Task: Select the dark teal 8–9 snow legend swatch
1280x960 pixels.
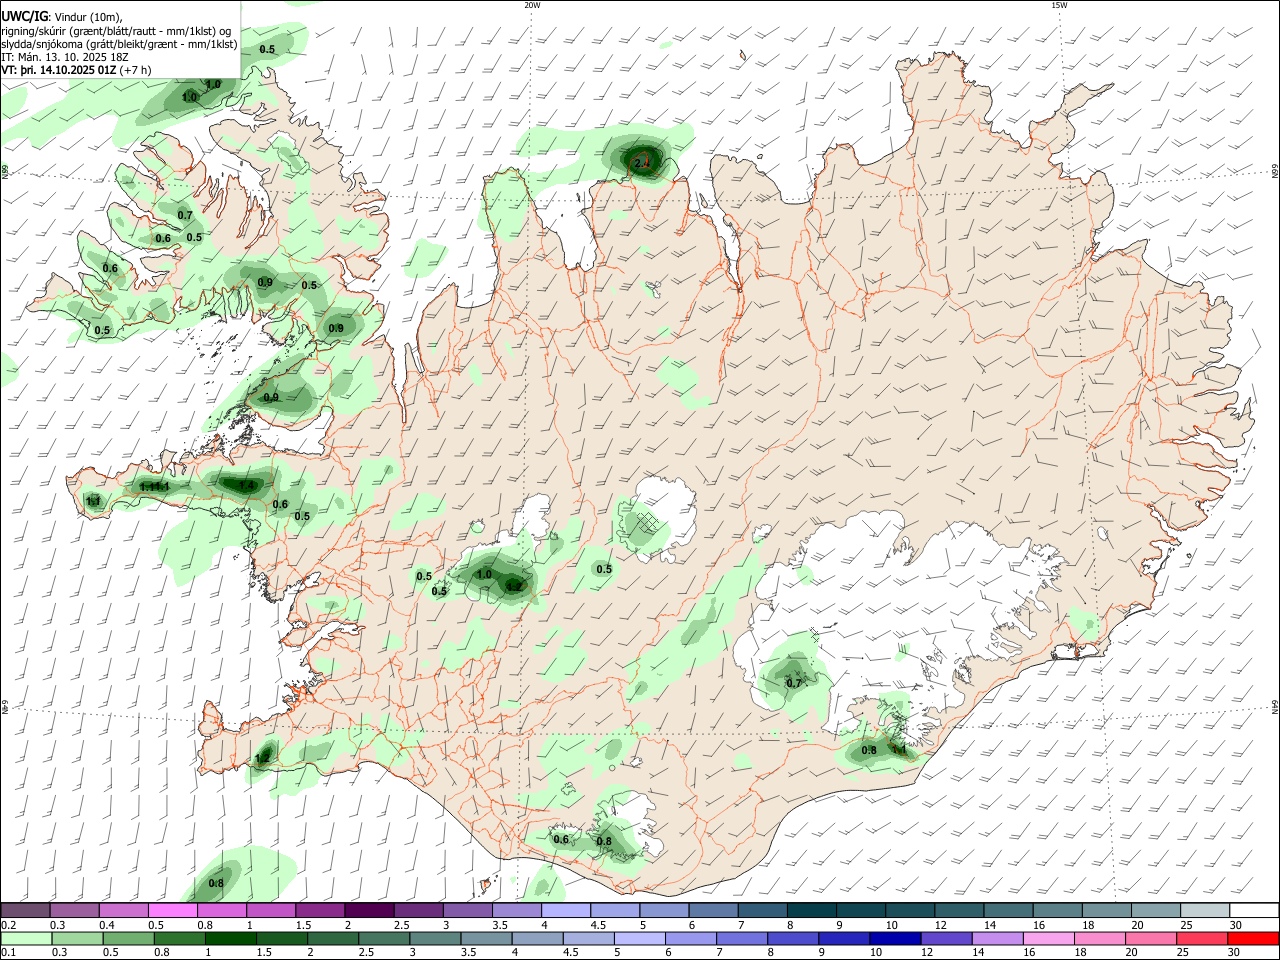Action: 811,911
